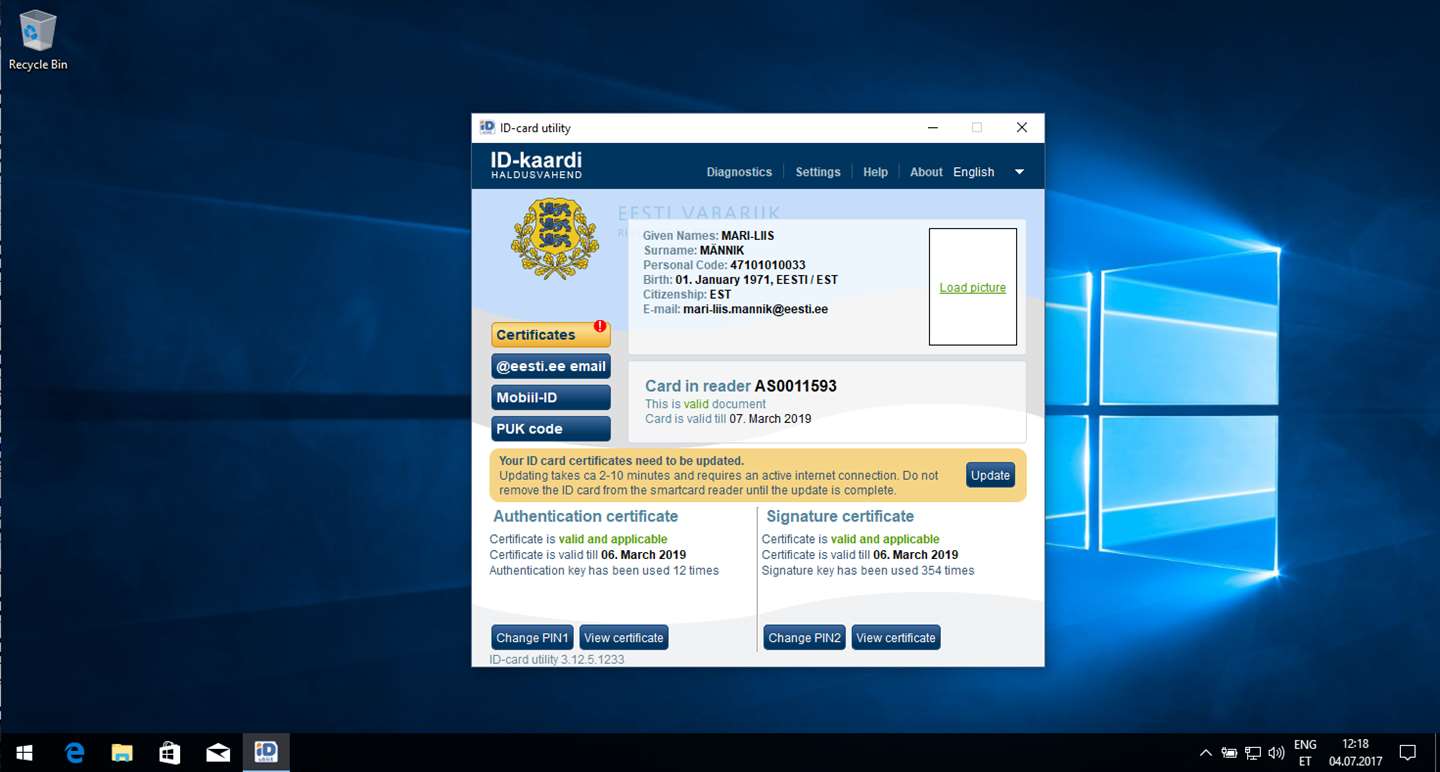The image size is (1440, 772).
Task: Click the version text ID-card utility 3.12.5.1233
Action: [x=557, y=659]
